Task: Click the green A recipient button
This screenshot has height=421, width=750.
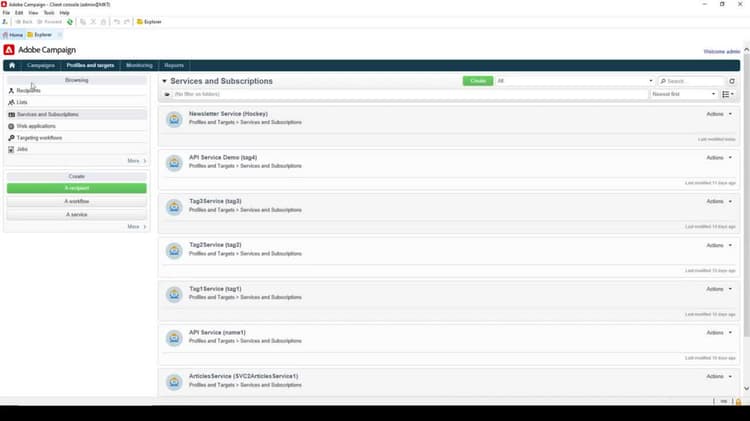Action: [77, 188]
